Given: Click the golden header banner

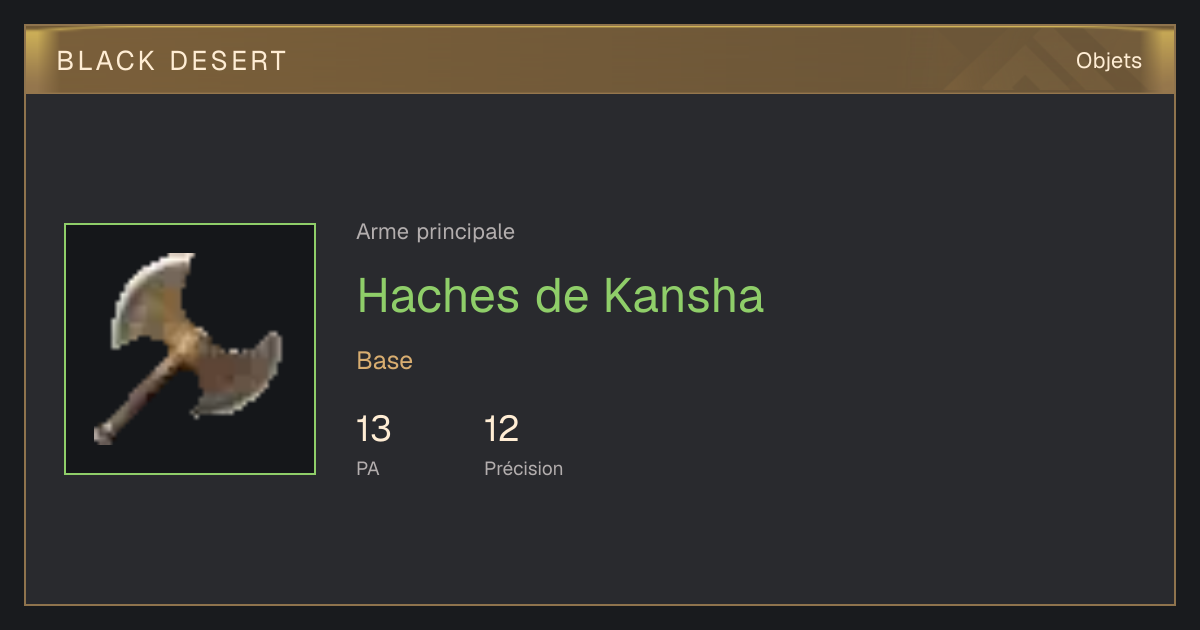Looking at the screenshot, I should (x=600, y=60).
